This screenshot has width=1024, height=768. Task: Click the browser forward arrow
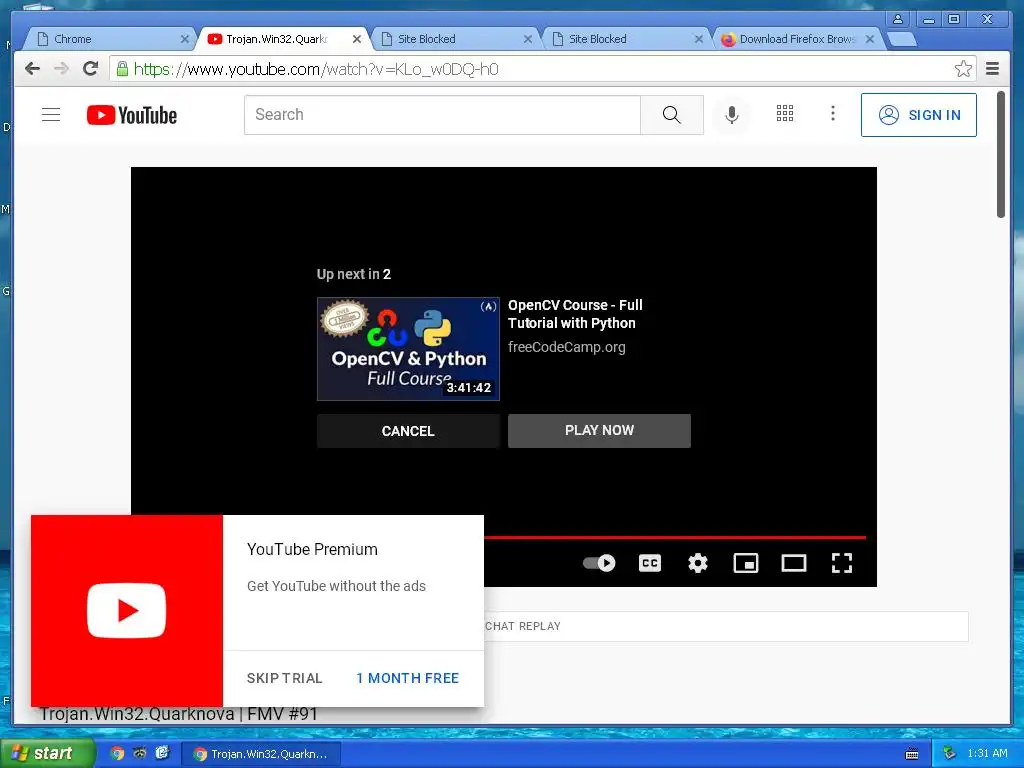(x=61, y=69)
